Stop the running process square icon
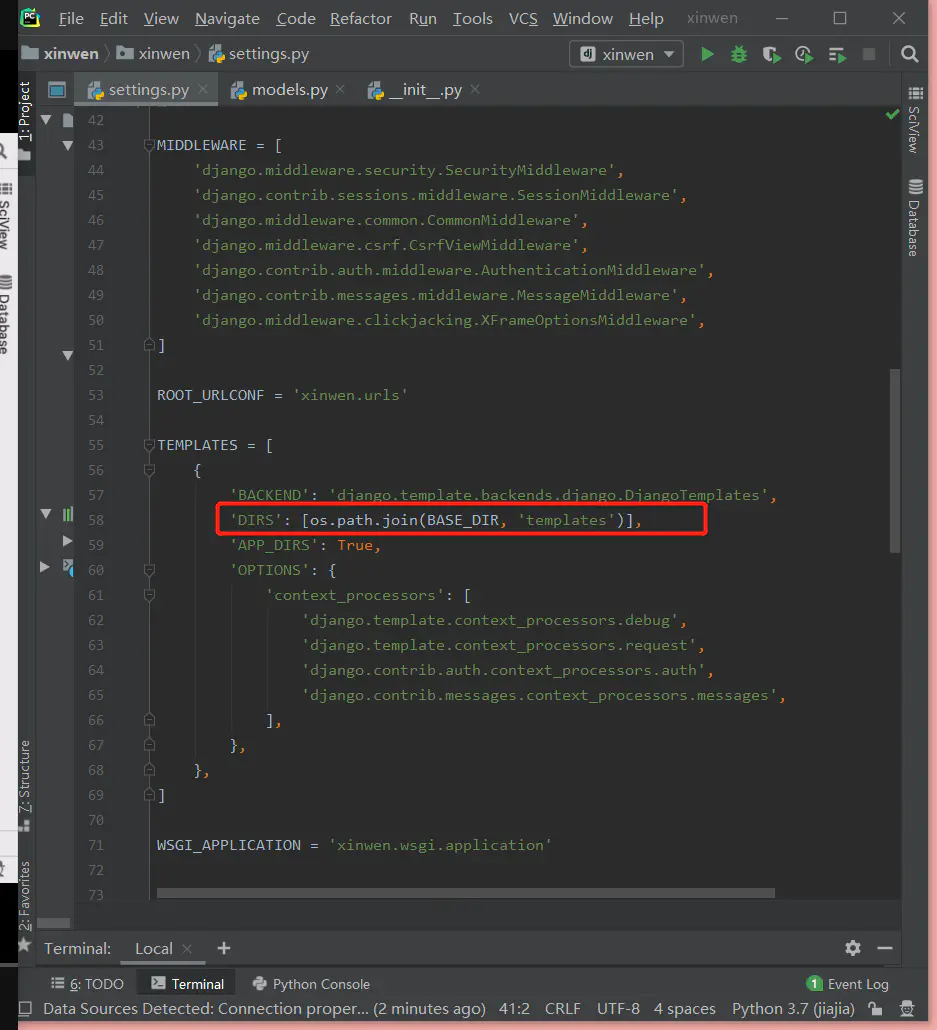Screen dimensions: 937x1030 tap(869, 54)
